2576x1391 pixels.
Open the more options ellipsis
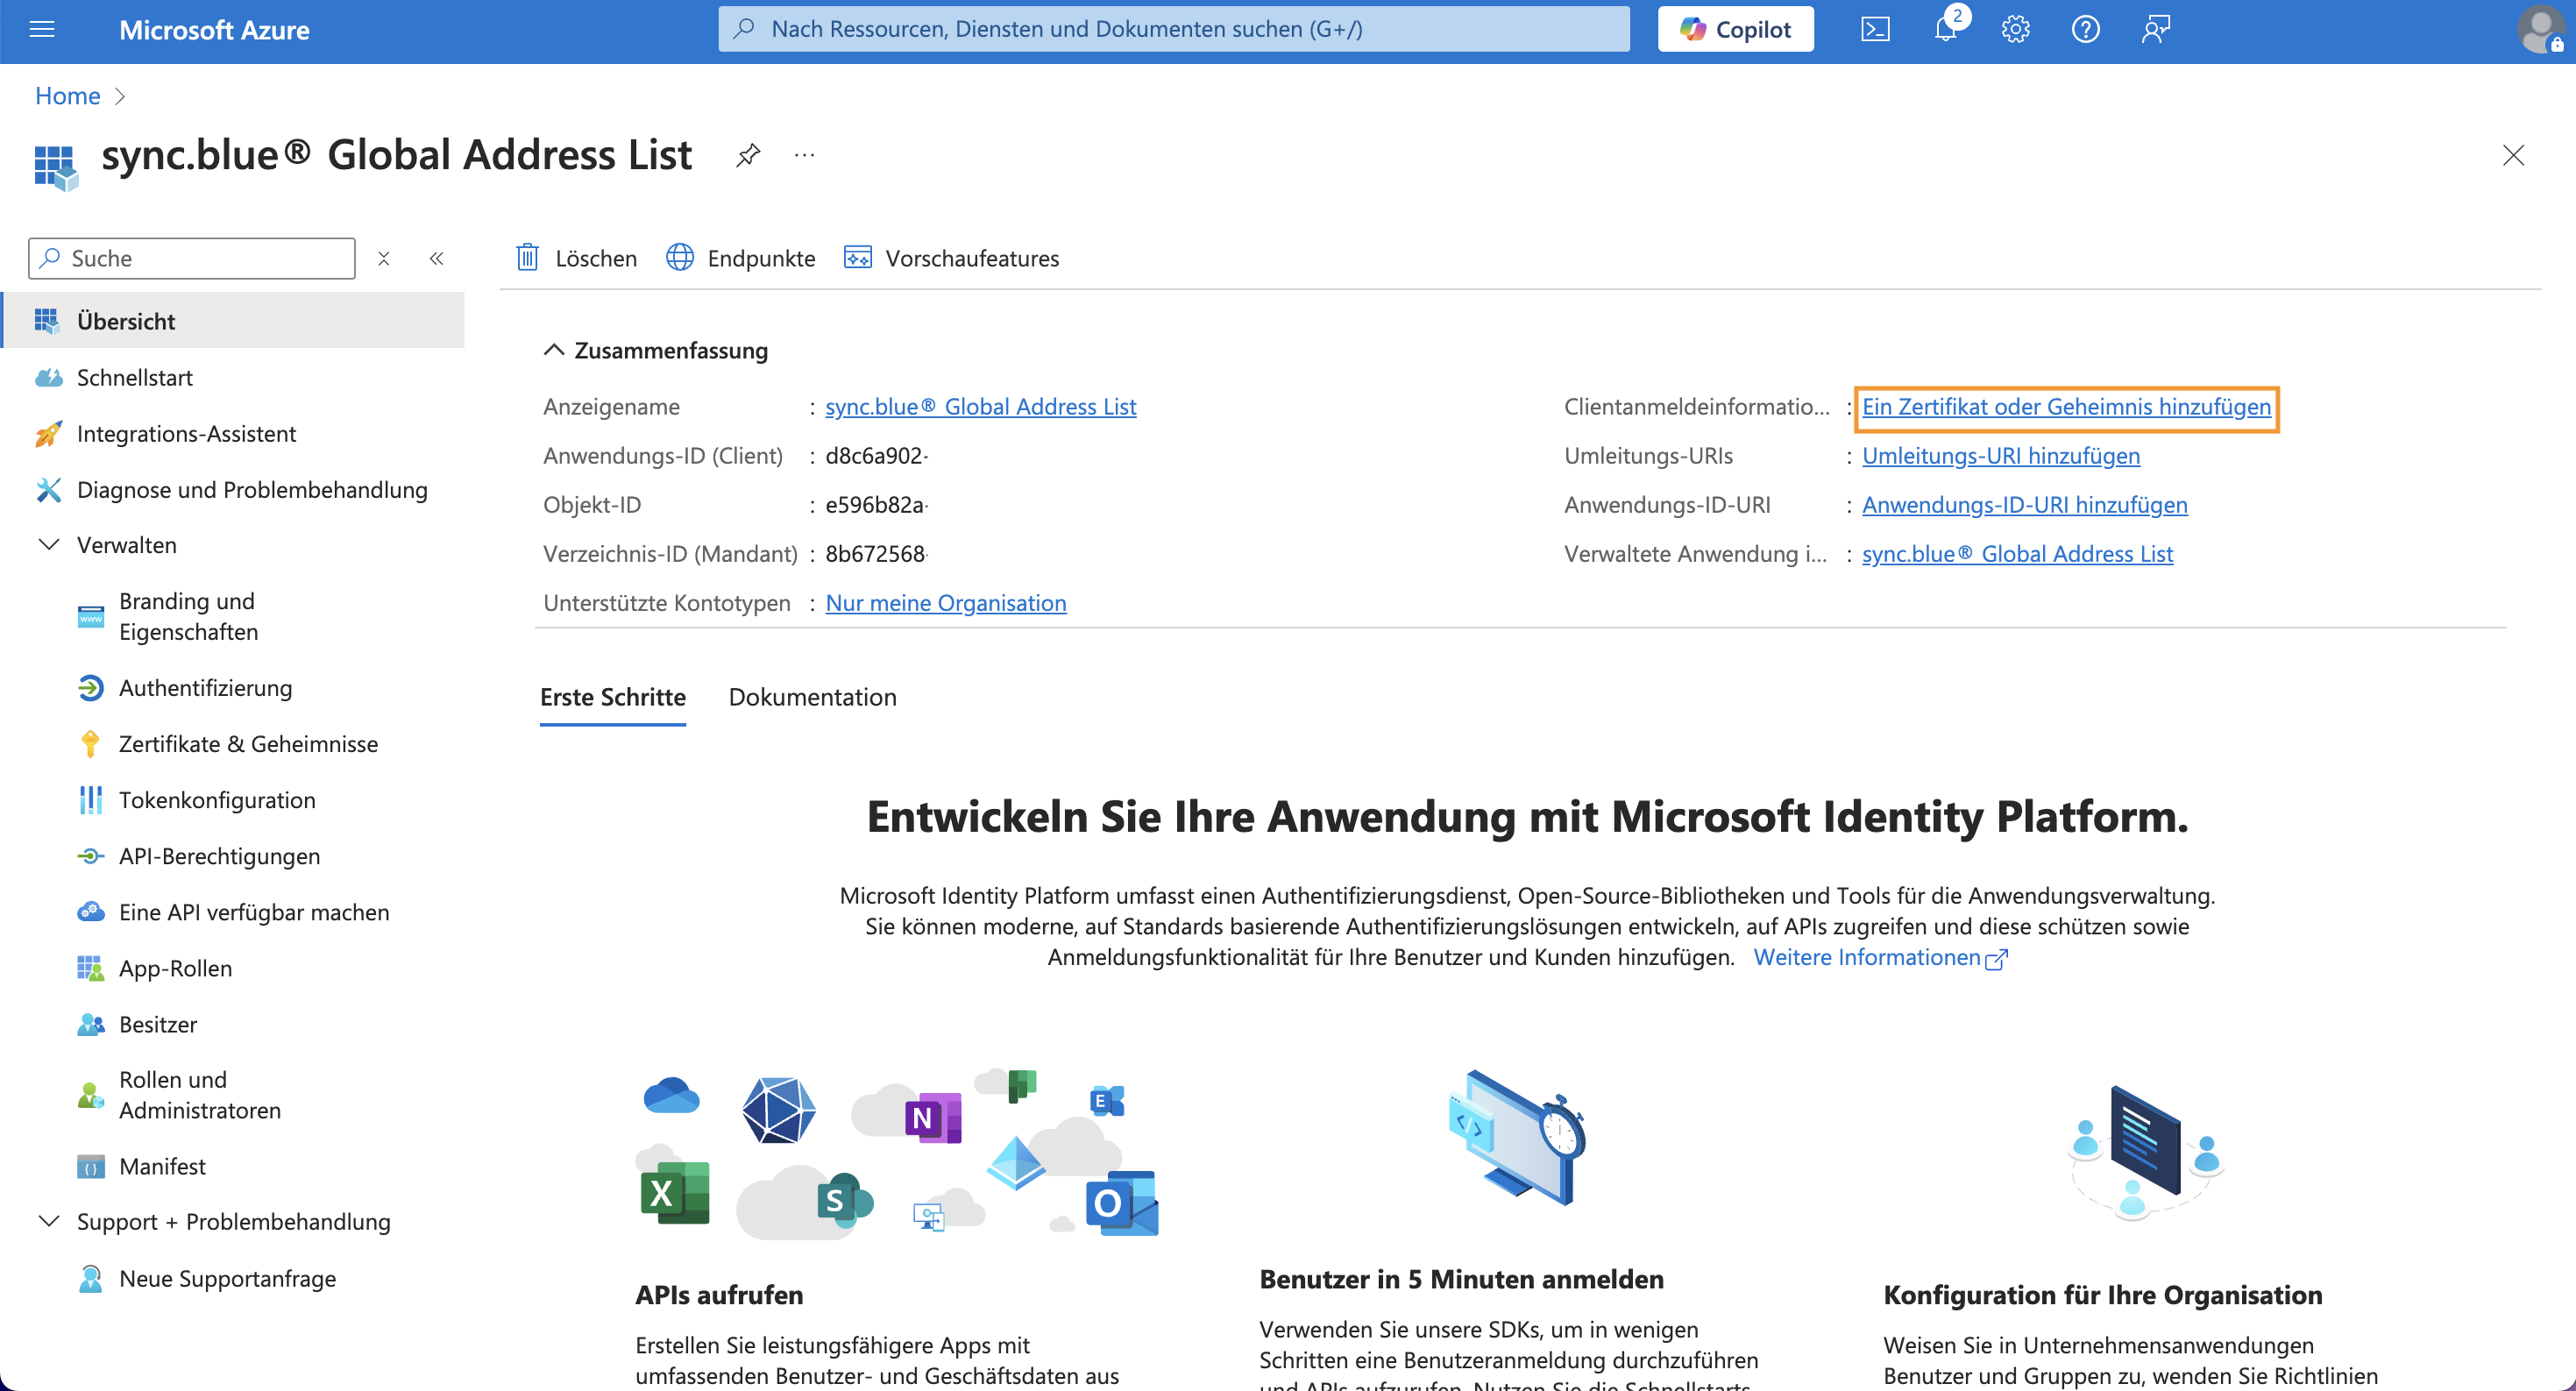coord(805,155)
